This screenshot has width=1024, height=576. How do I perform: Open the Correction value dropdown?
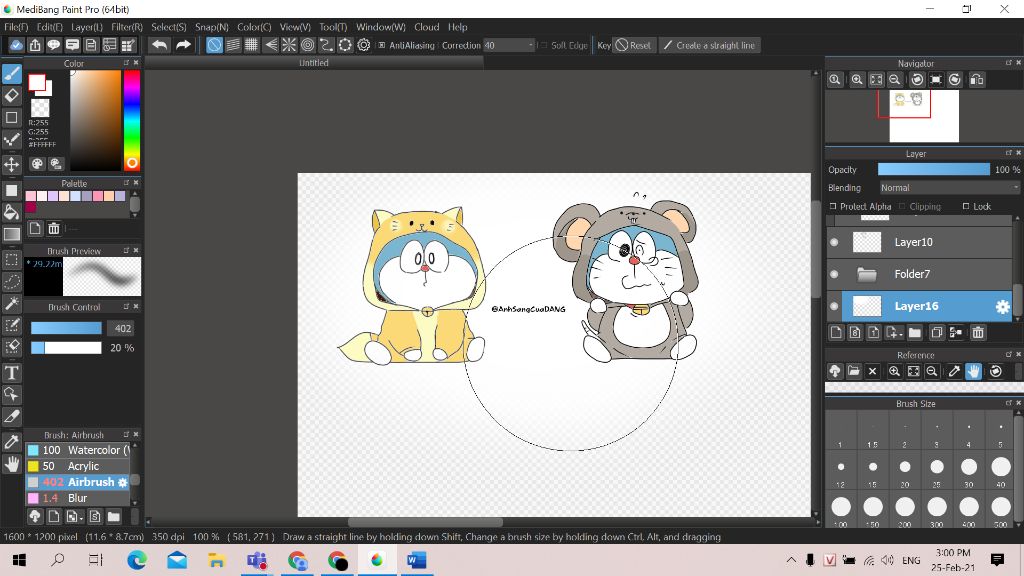pyautogui.click(x=509, y=45)
